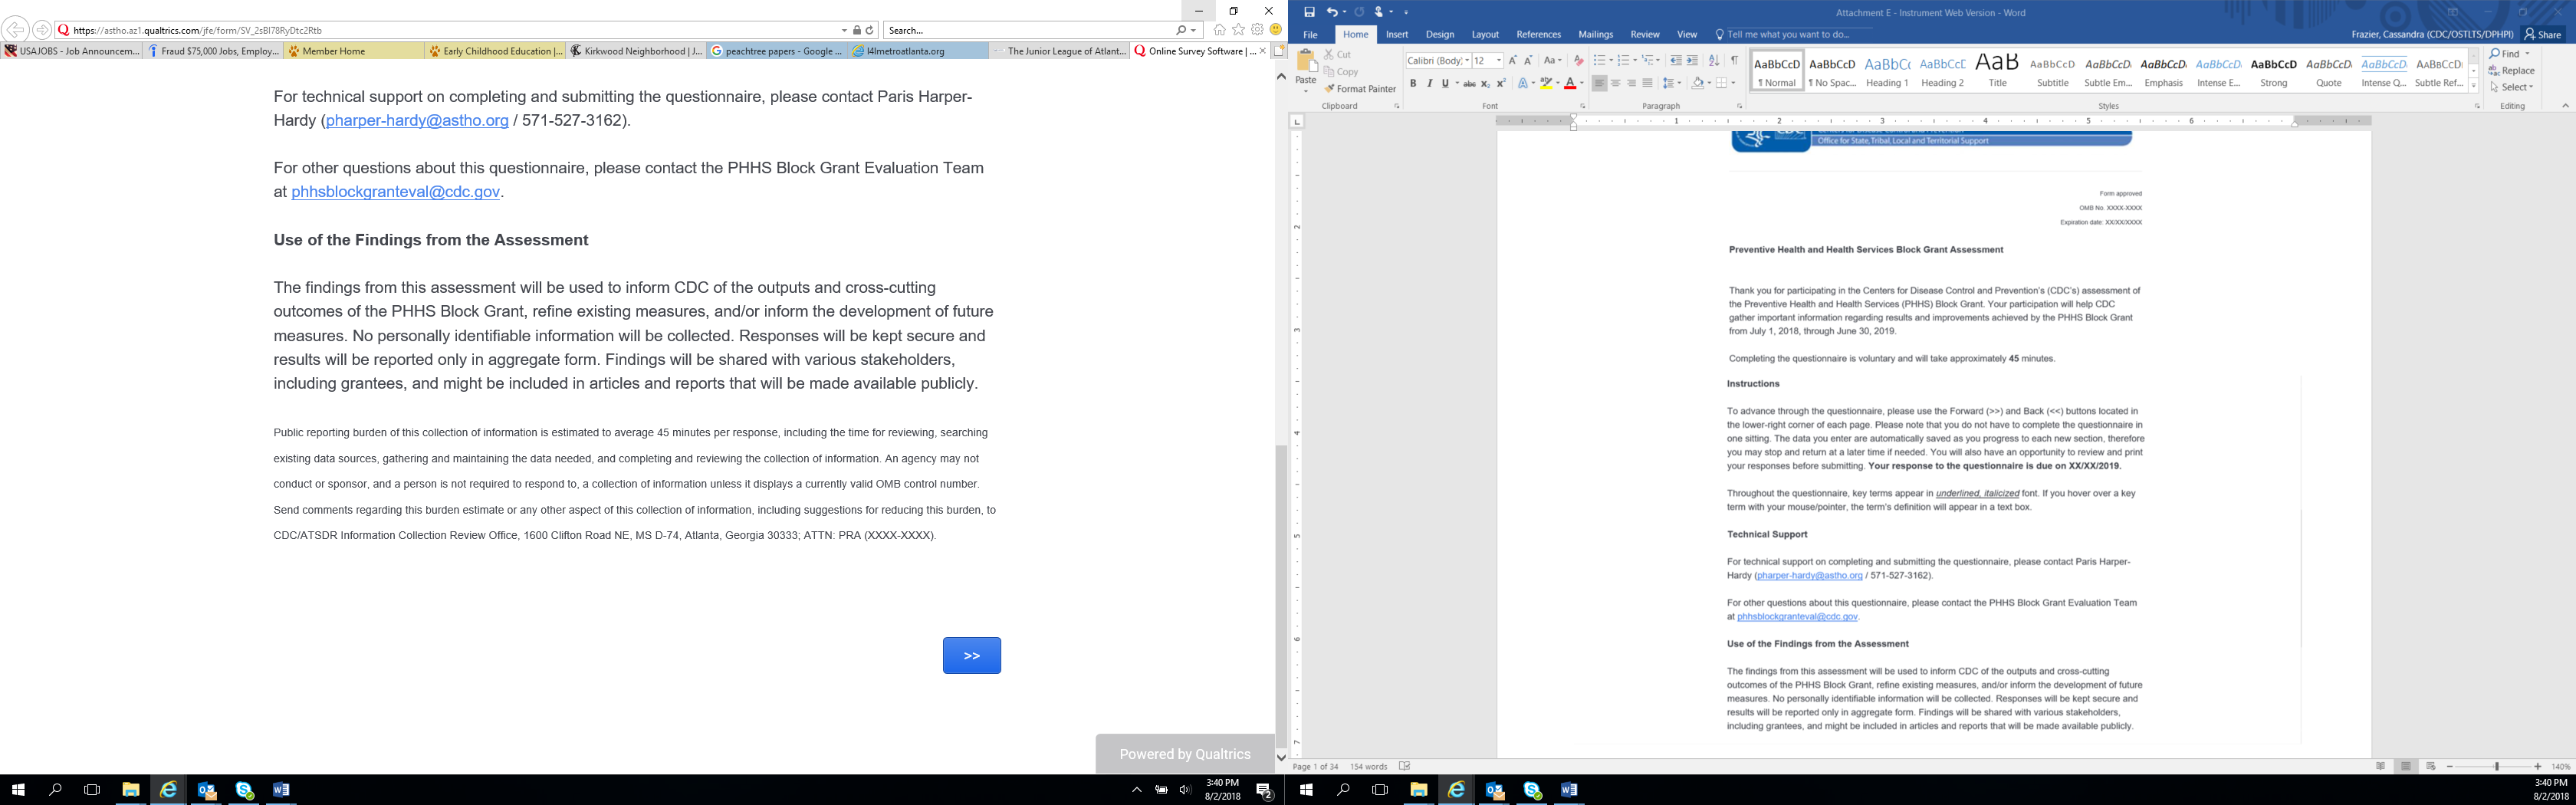Click the Format Painter brush in Word
Viewport: 2576px width, 805px height.
[x=1359, y=89]
